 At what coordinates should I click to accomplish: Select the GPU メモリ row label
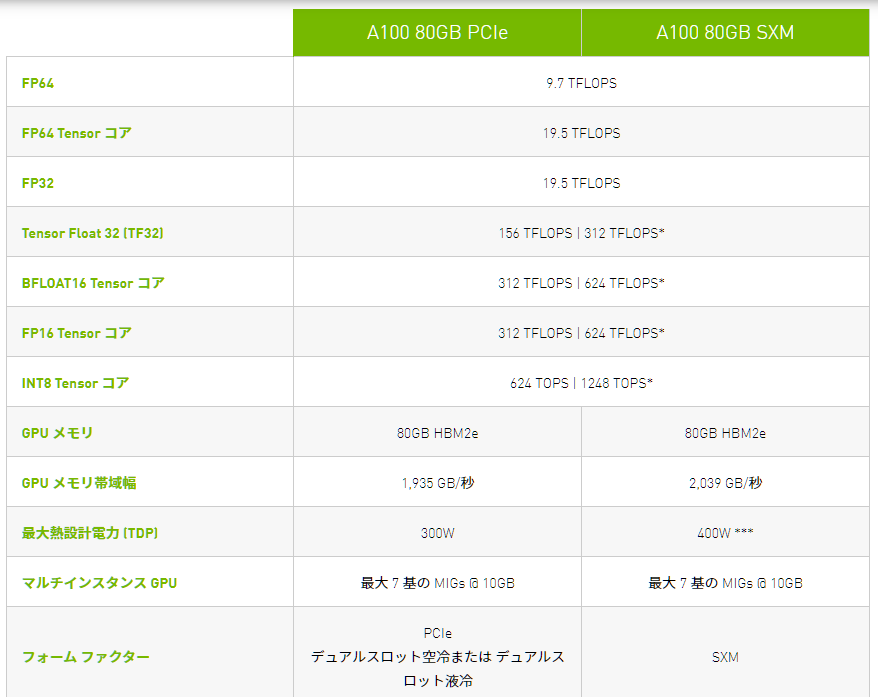click(x=57, y=433)
